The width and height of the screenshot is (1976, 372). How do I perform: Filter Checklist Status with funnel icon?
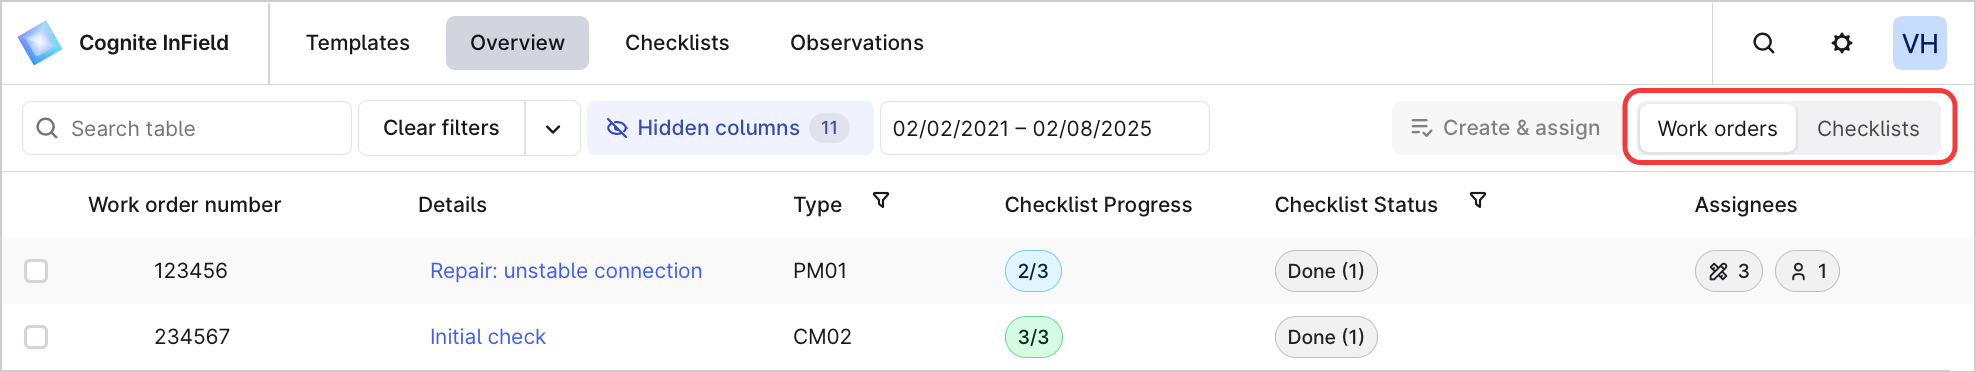[x=1478, y=201]
